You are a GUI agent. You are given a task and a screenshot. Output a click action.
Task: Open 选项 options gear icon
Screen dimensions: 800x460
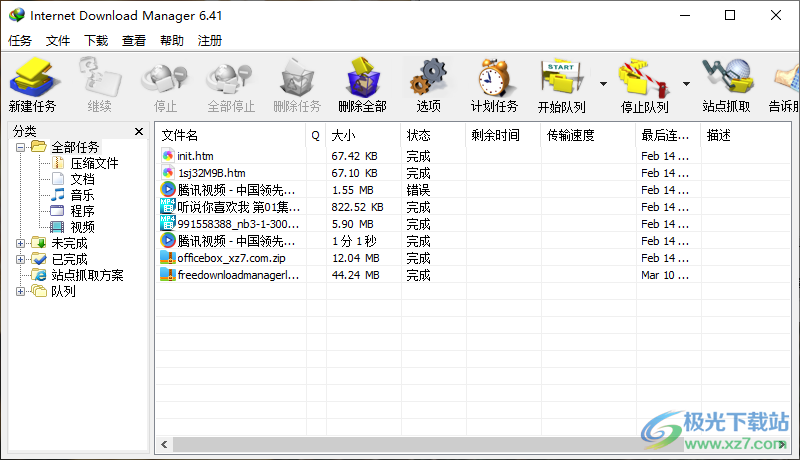point(429,78)
